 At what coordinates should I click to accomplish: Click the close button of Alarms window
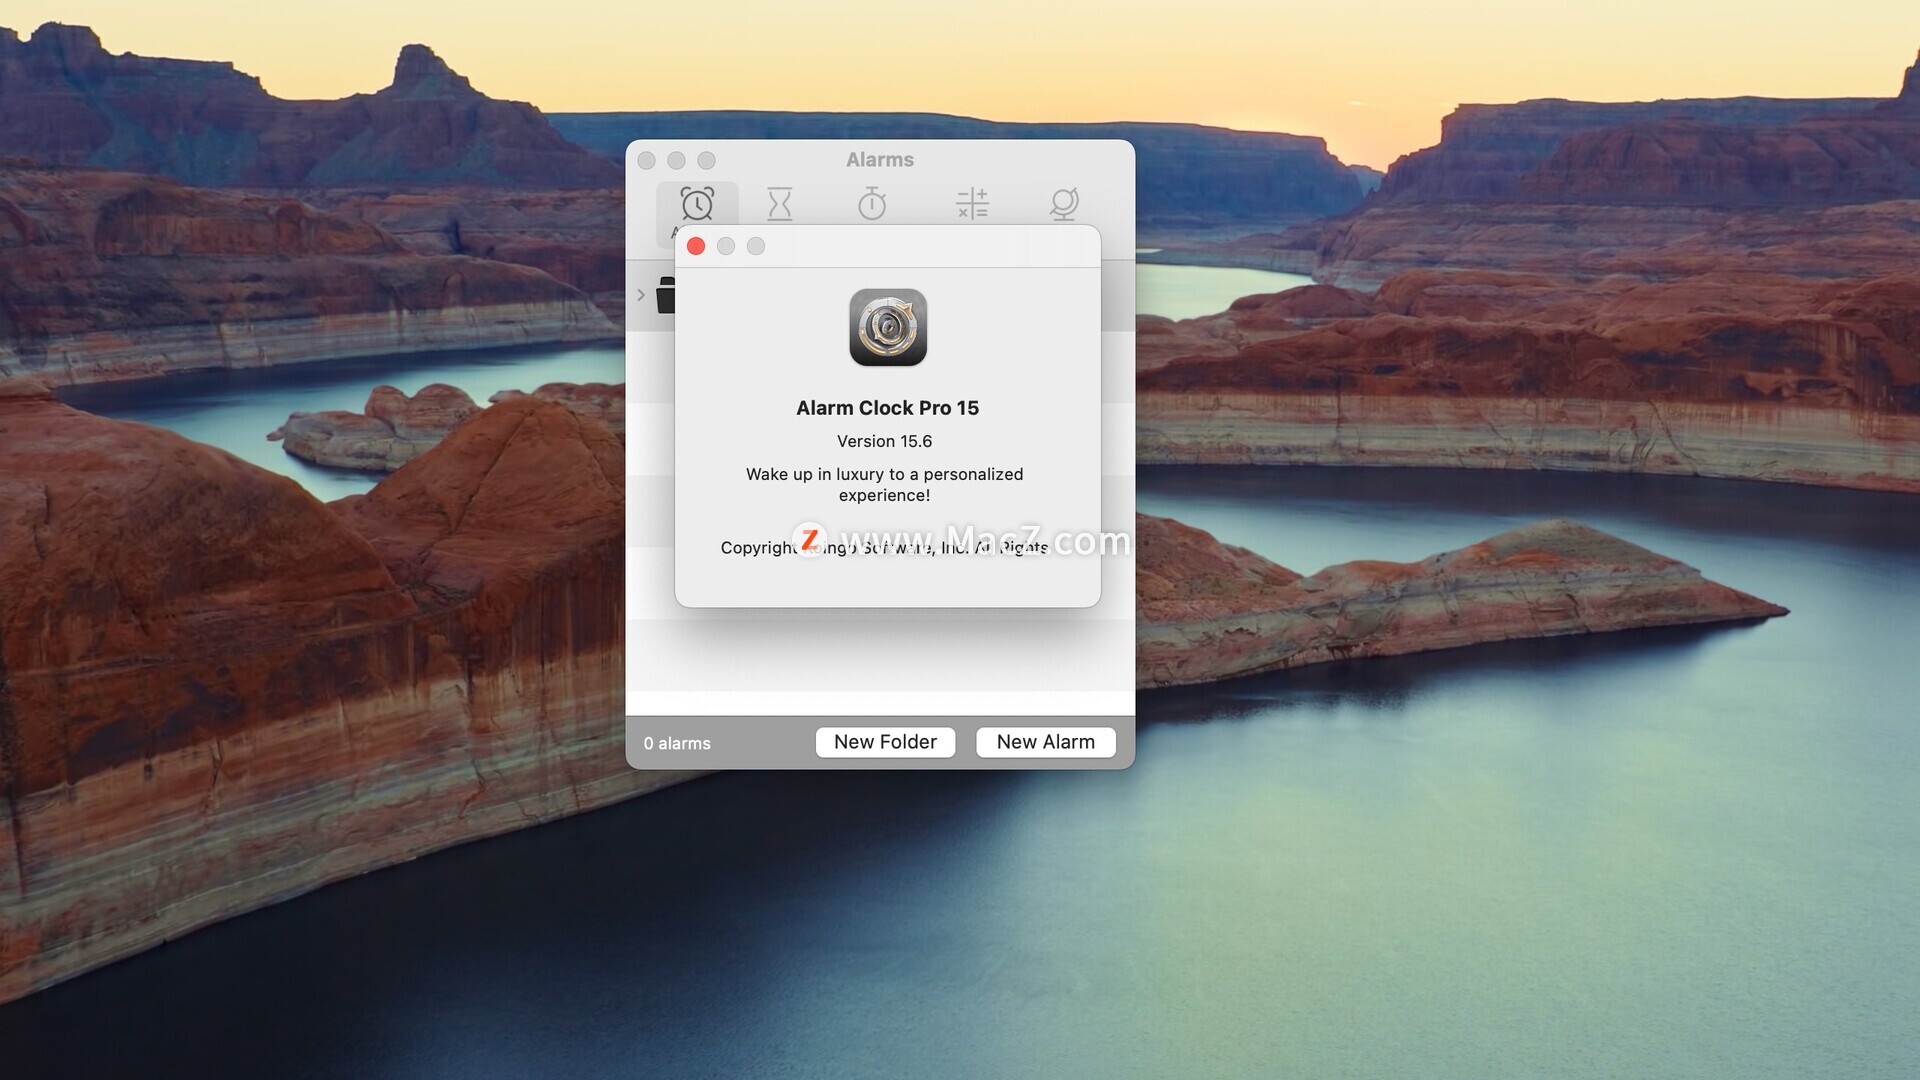647,160
